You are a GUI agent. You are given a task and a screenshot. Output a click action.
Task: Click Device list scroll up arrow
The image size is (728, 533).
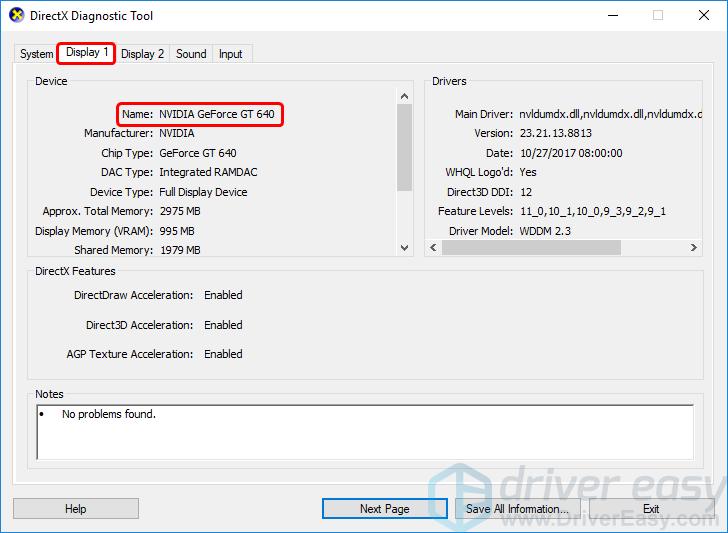point(404,96)
